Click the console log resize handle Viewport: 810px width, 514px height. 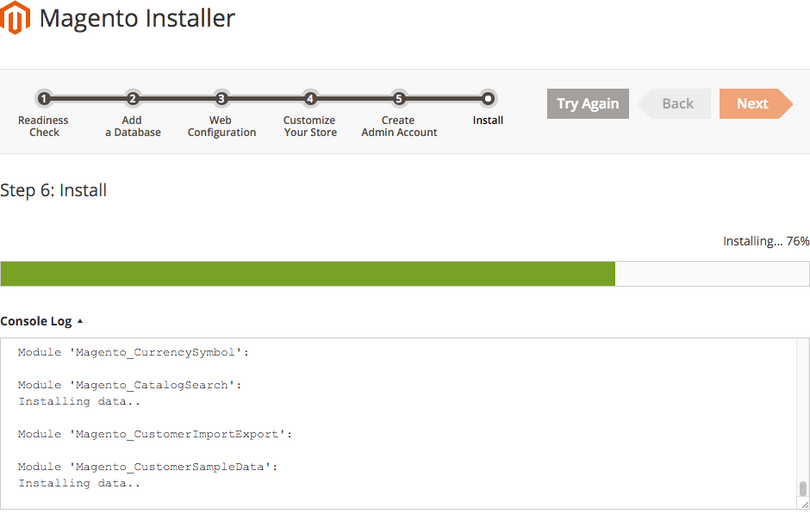805,505
